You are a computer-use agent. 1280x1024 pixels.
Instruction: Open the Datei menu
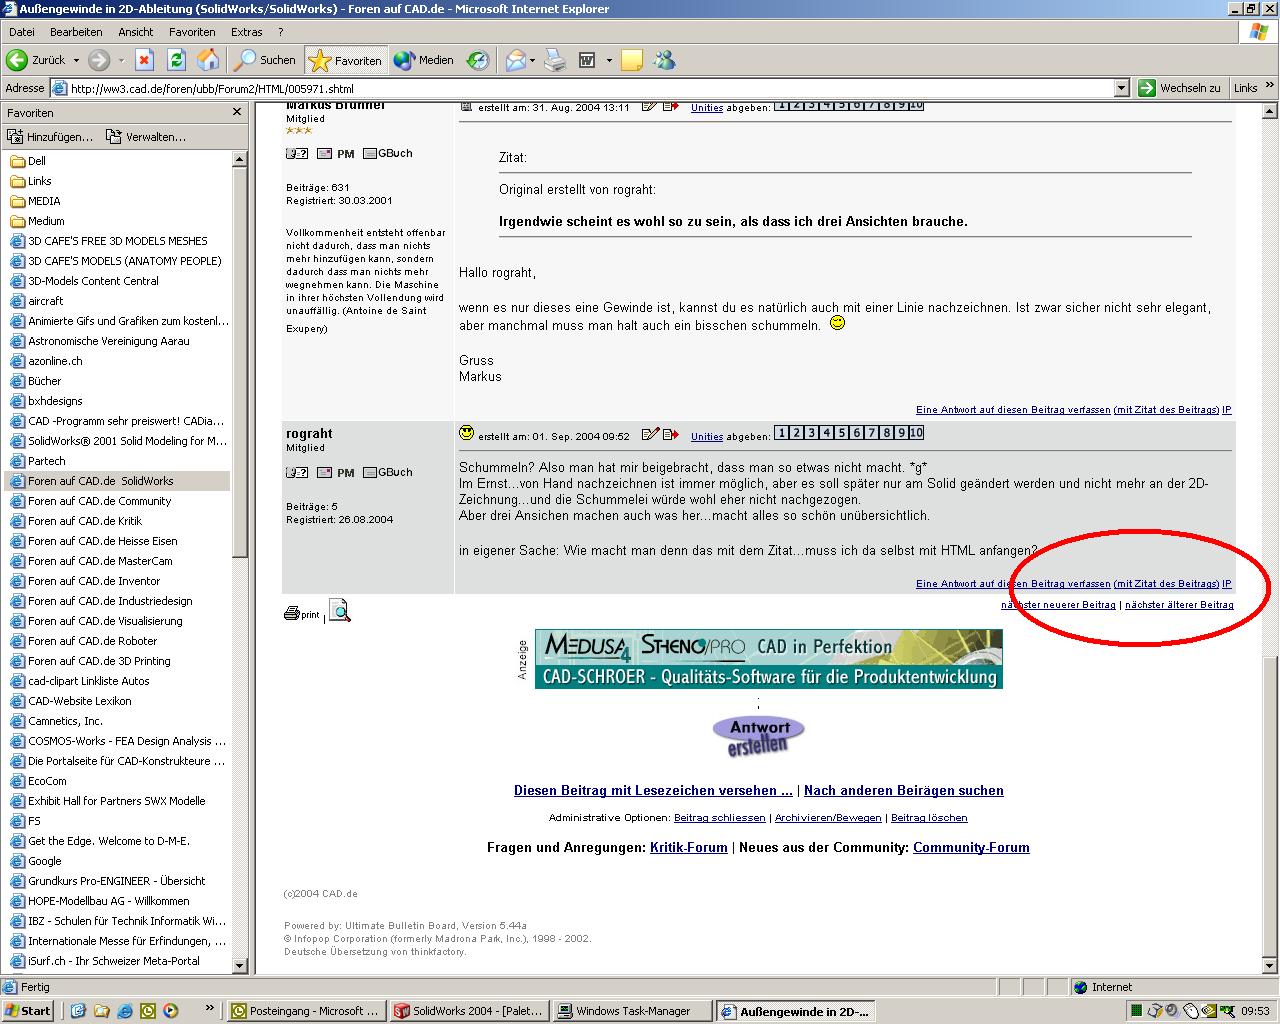tap(21, 32)
